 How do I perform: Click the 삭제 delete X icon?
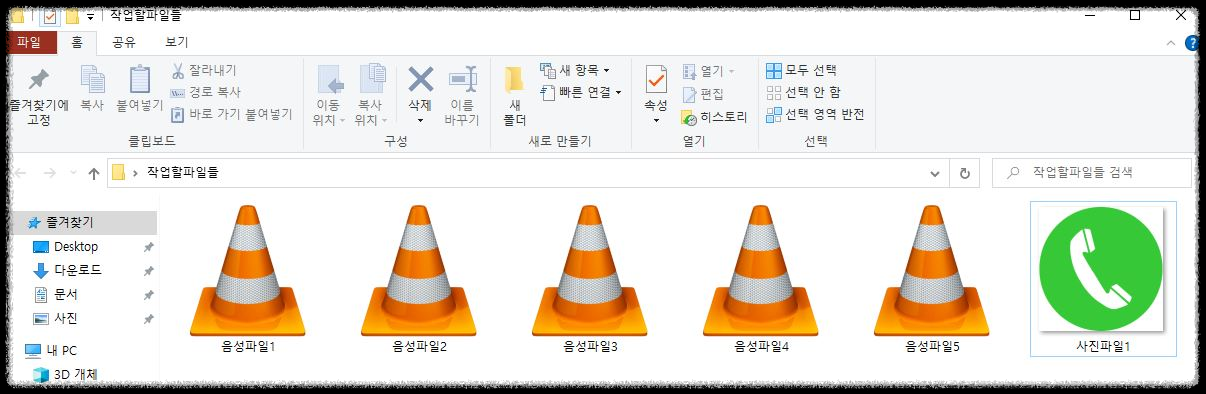tap(421, 79)
